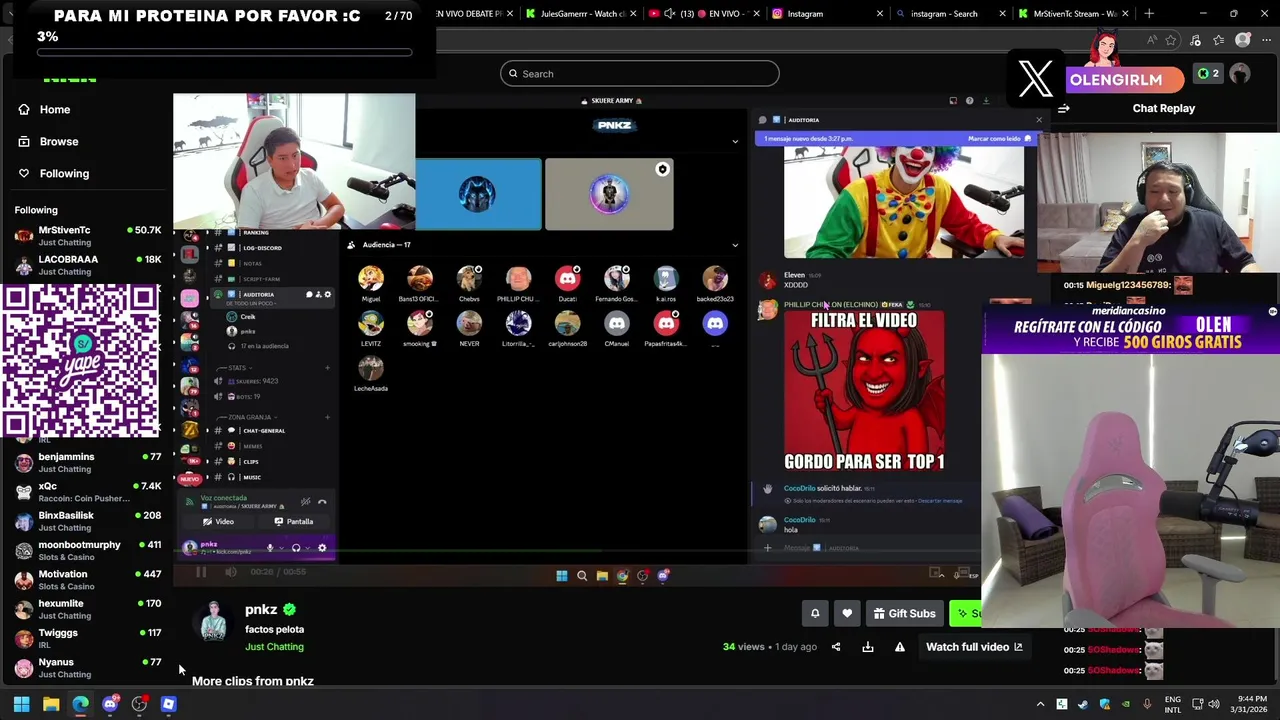1280x720 pixels.
Task: Open the Kick user profile avatar
Action: tap(1240, 74)
